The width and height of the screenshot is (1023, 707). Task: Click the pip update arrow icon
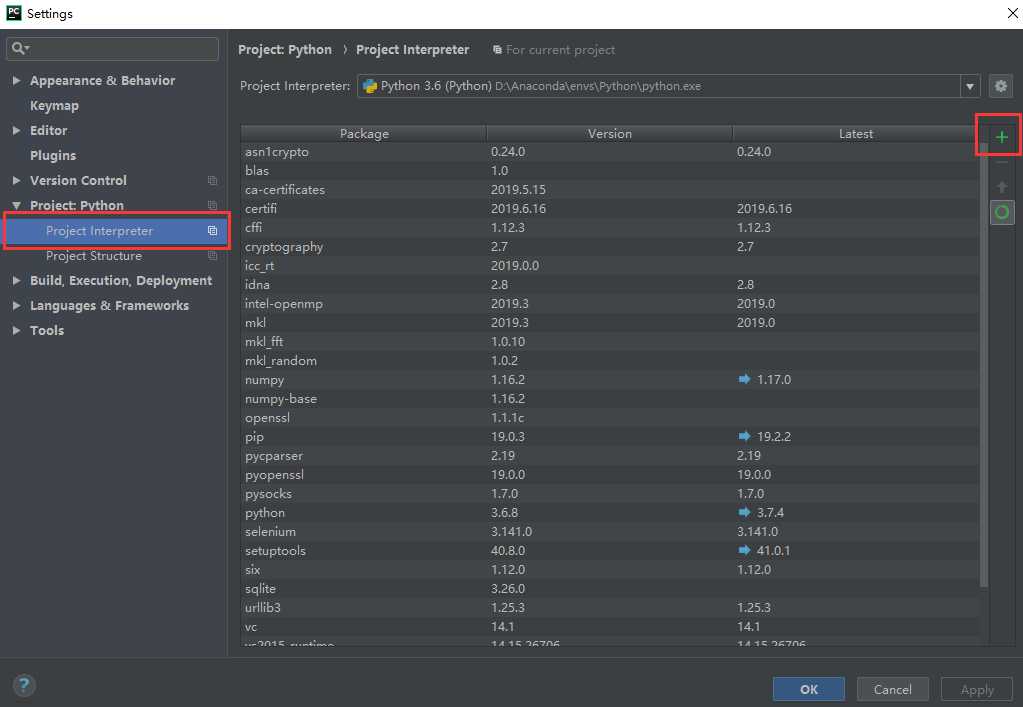coord(744,436)
